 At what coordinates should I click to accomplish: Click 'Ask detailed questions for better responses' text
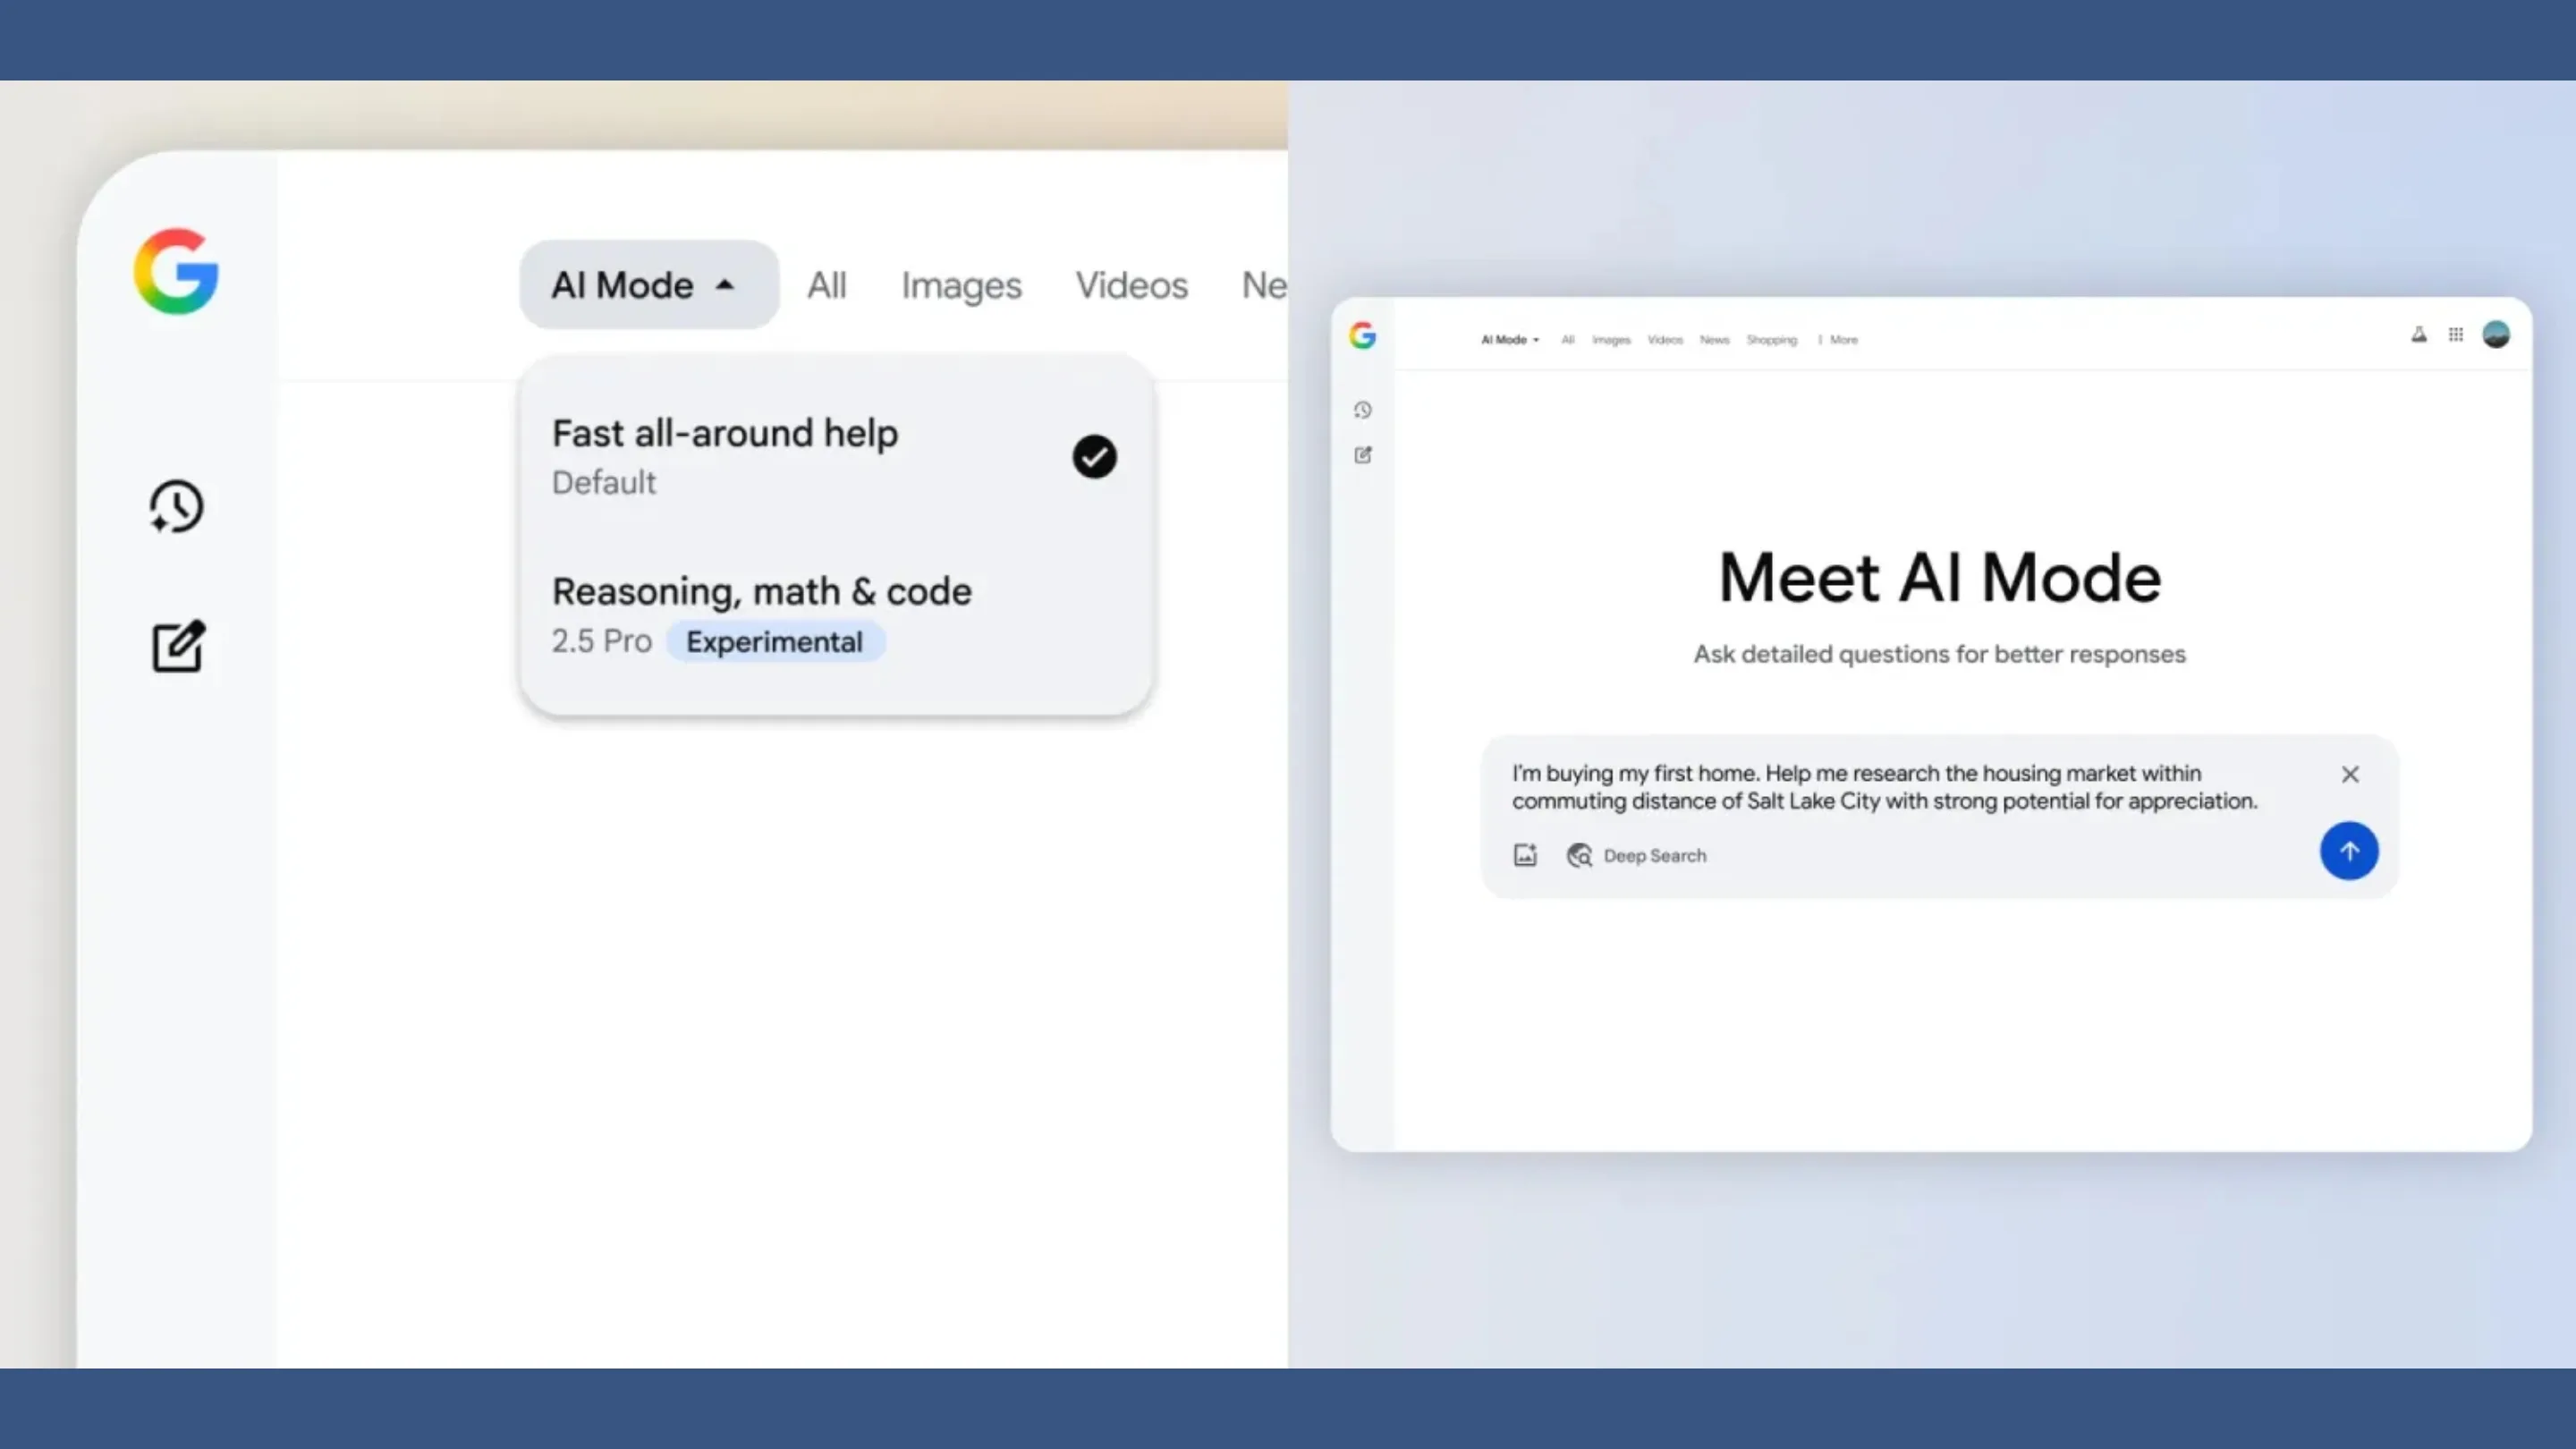pos(1939,654)
